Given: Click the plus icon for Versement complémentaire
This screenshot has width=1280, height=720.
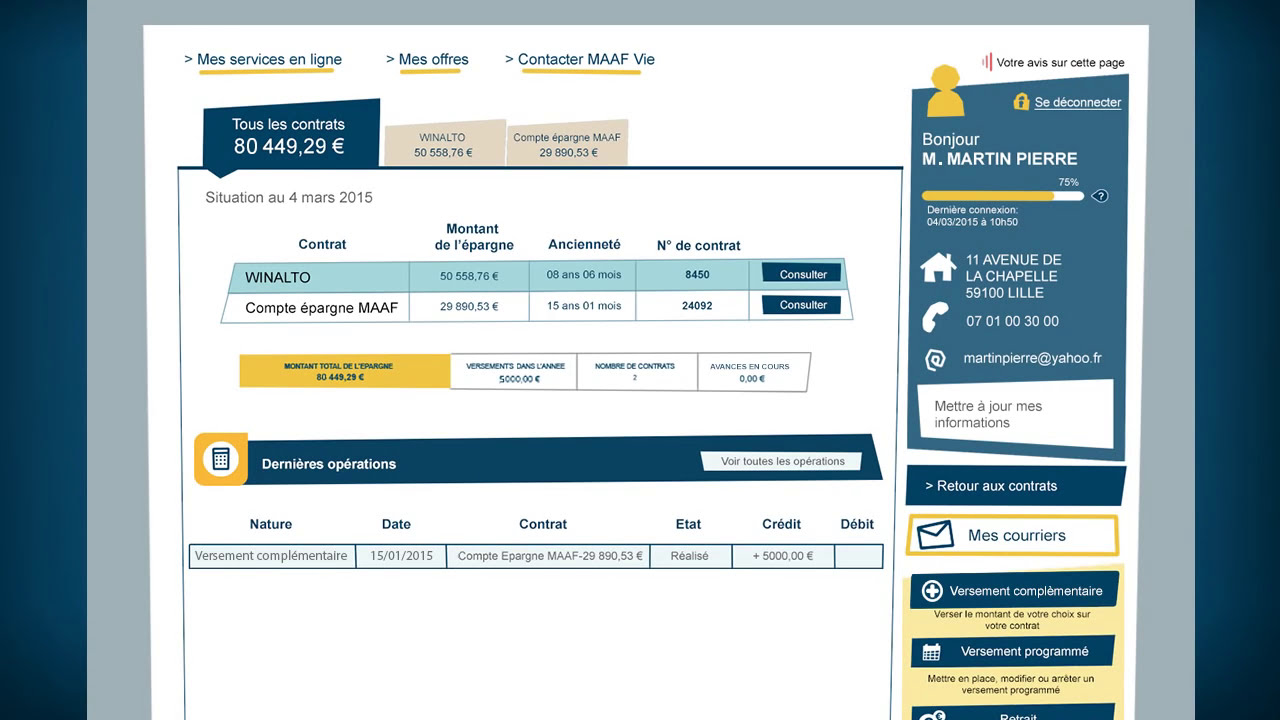Looking at the screenshot, I should click(932, 591).
